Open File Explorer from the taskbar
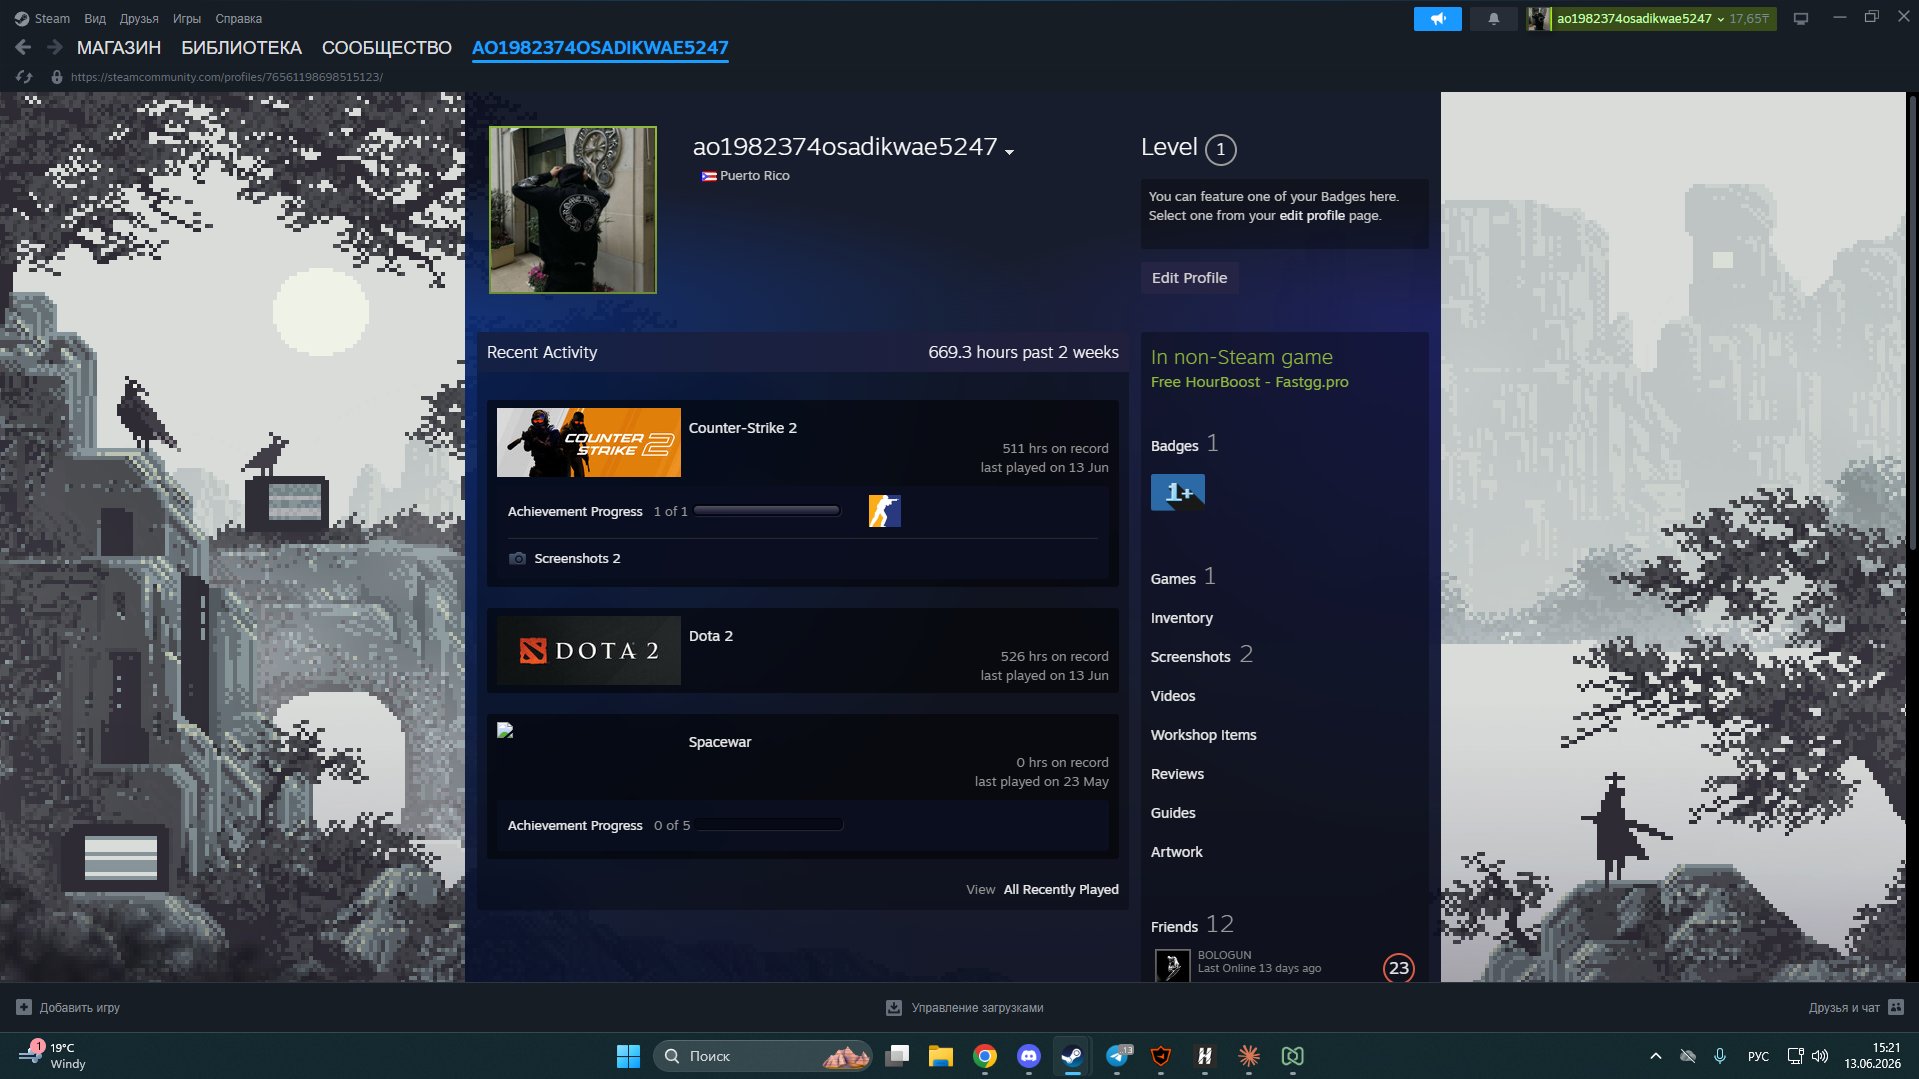 [x=940, y=1056]
